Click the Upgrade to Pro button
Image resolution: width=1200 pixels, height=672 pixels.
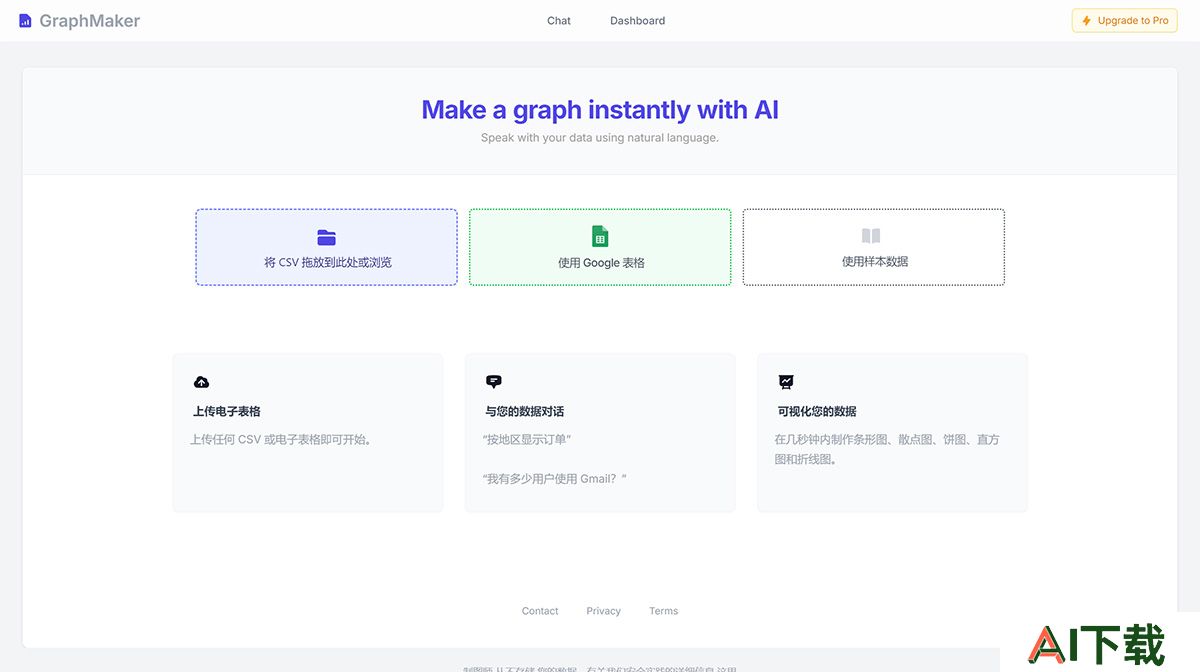1124,21
